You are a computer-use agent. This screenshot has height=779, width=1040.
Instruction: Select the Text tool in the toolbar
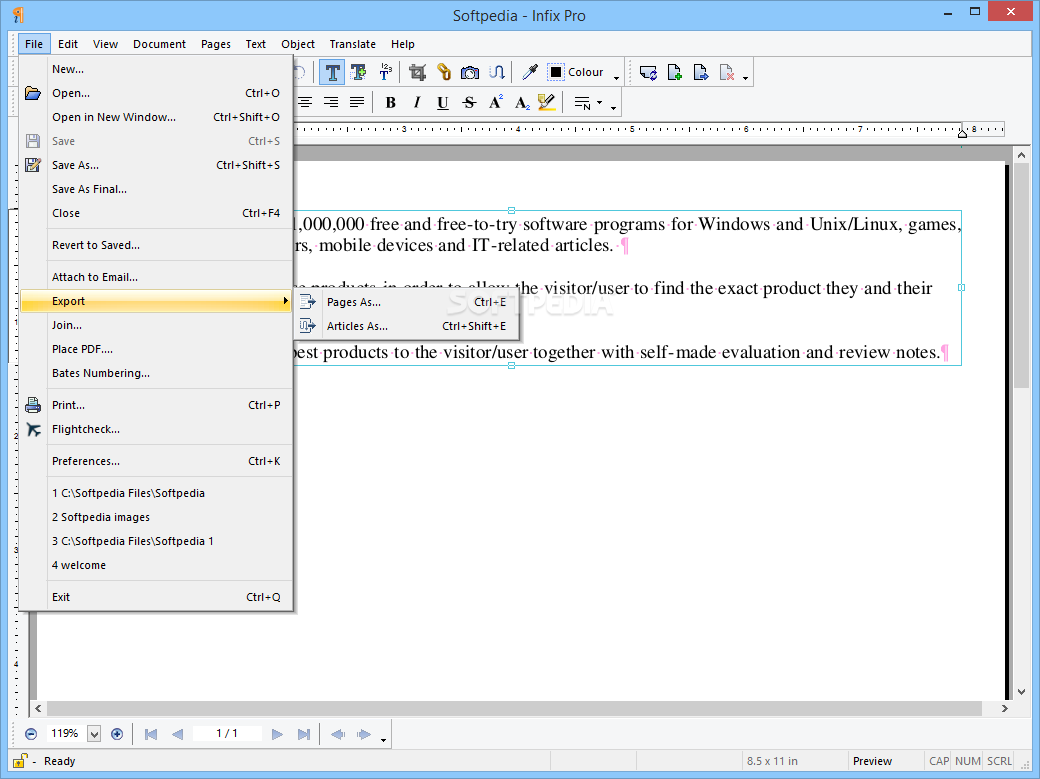point(332,72)
